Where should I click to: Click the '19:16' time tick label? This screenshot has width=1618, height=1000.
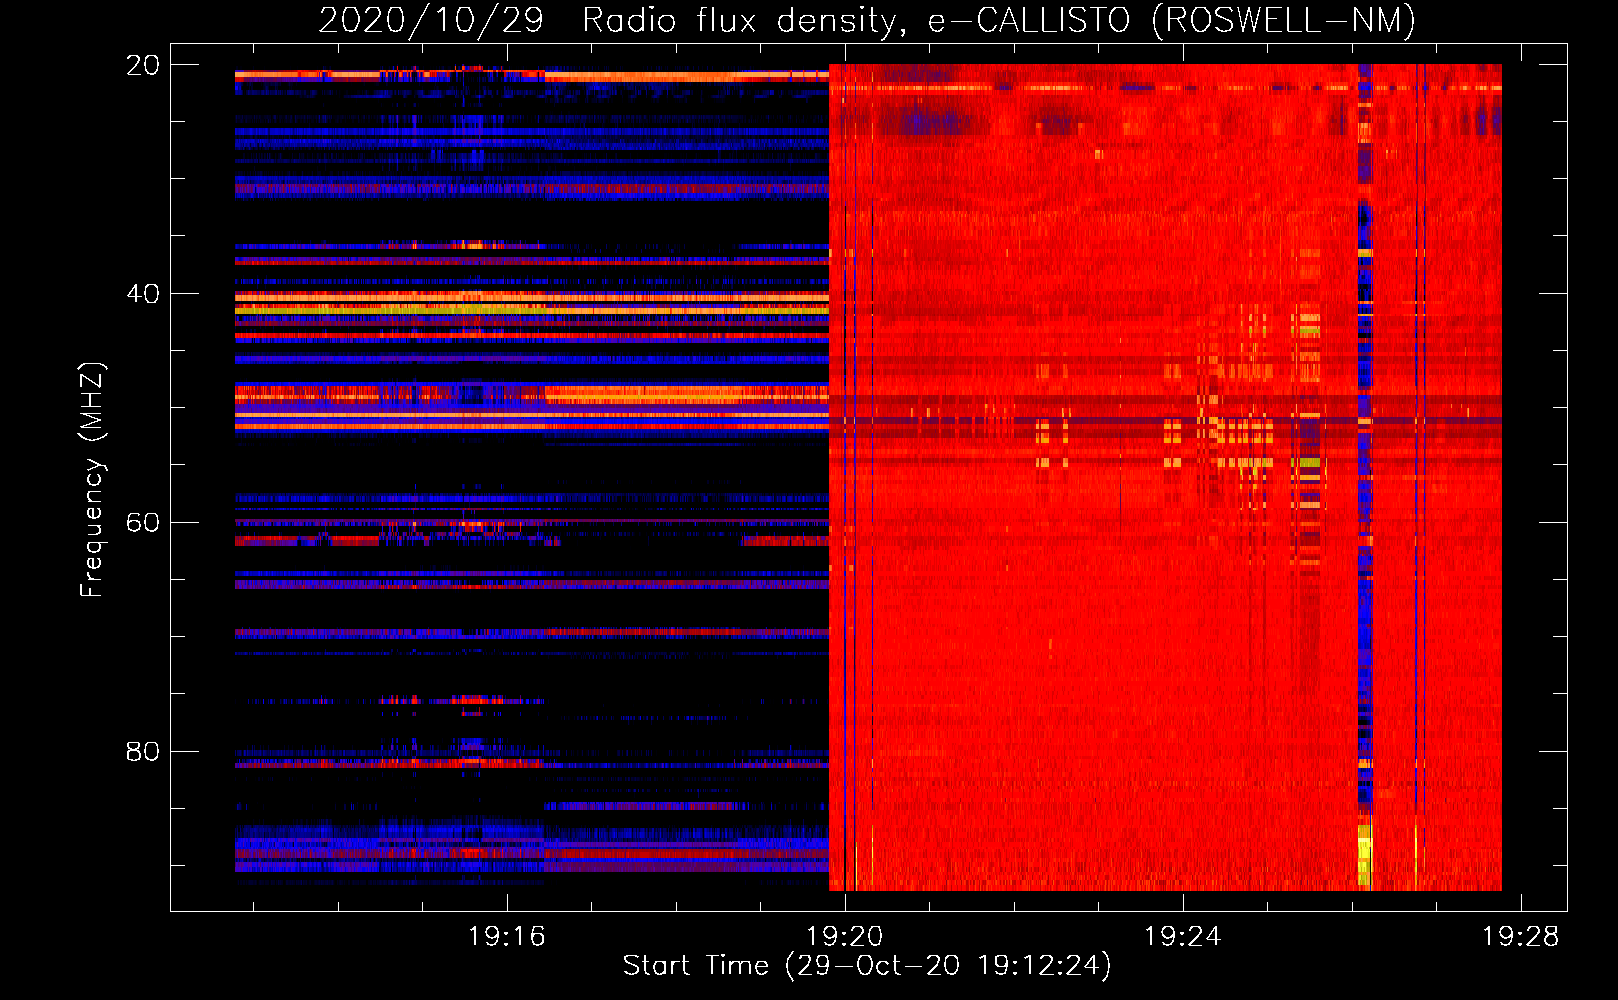tap(507, 936)
